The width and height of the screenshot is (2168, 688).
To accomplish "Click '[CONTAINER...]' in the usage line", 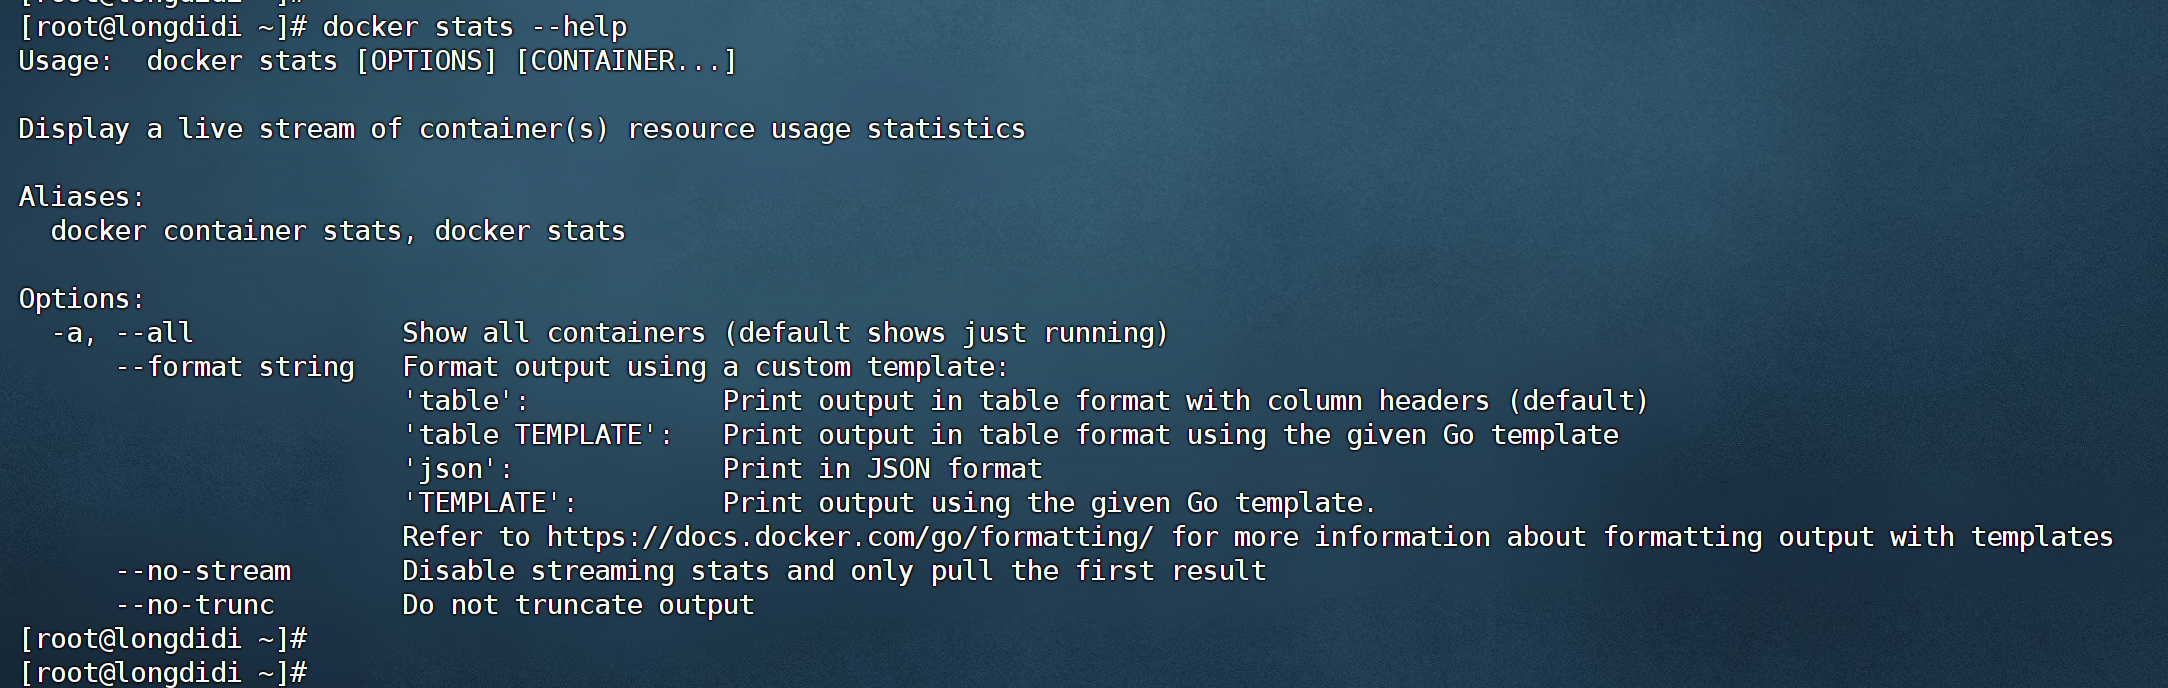I will [626, 61].
